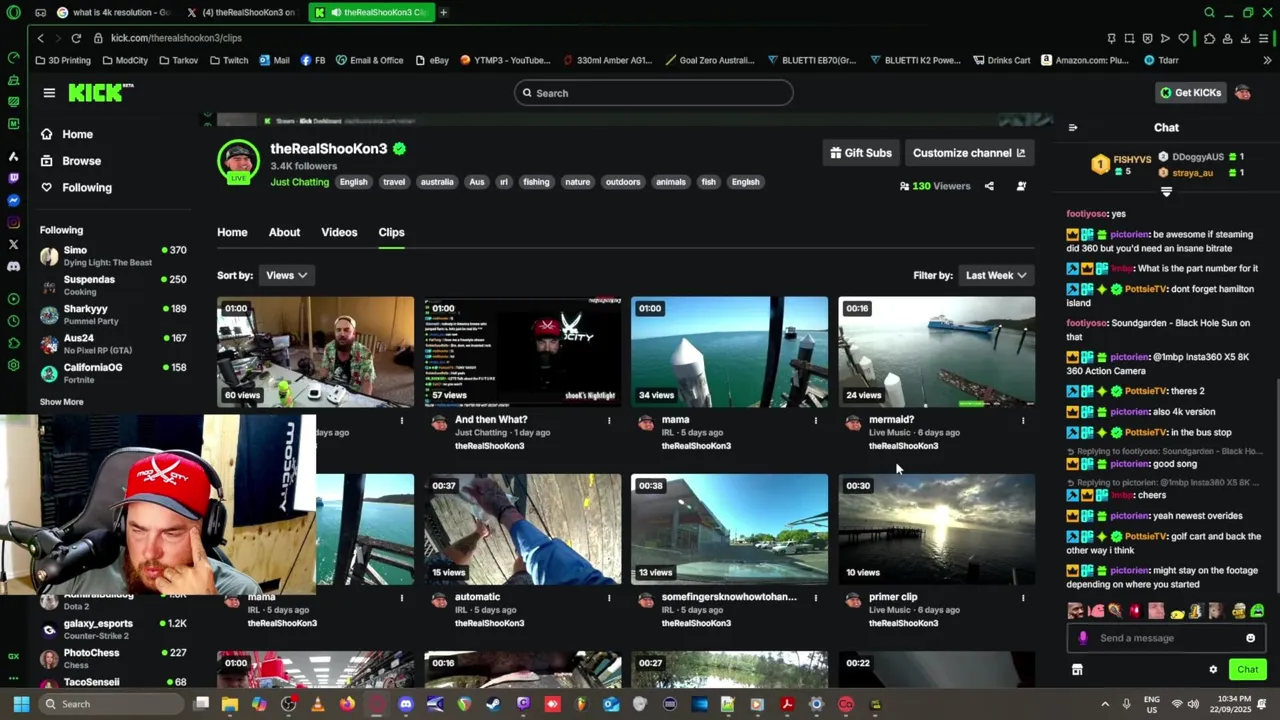Open the 60 views clip thumbnail
The height and width of the screenshot is (720, 1280).
[x=316, y=352]
